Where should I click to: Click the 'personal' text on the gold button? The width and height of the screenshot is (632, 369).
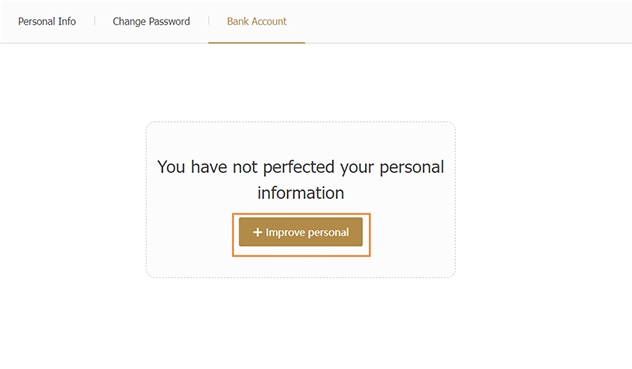coord(328,233)
